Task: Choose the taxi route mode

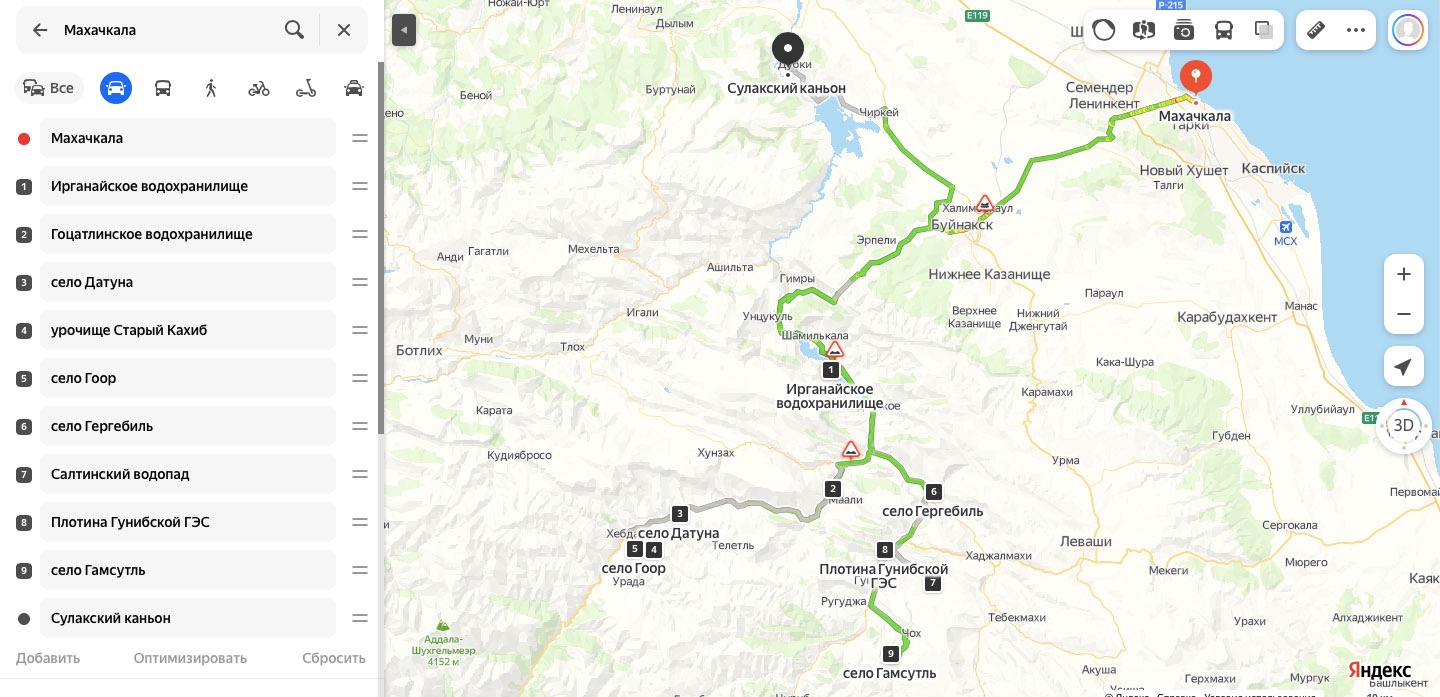Action: click(354, 88)
